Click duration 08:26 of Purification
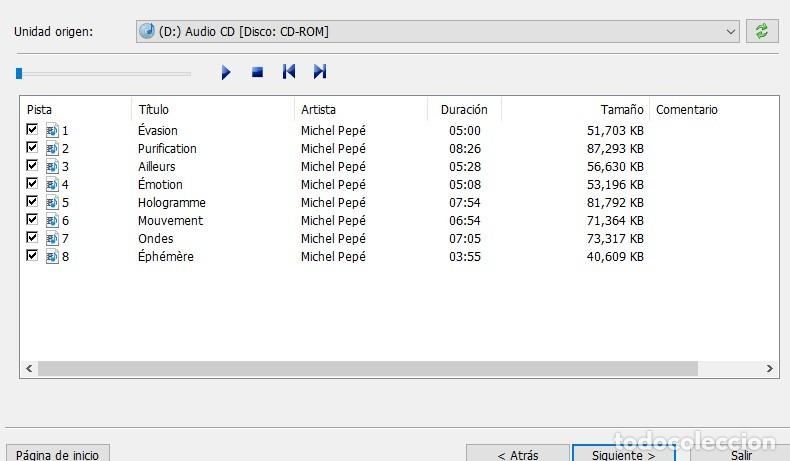The width and height of the screenshot is (790, 461). [465, 149]
